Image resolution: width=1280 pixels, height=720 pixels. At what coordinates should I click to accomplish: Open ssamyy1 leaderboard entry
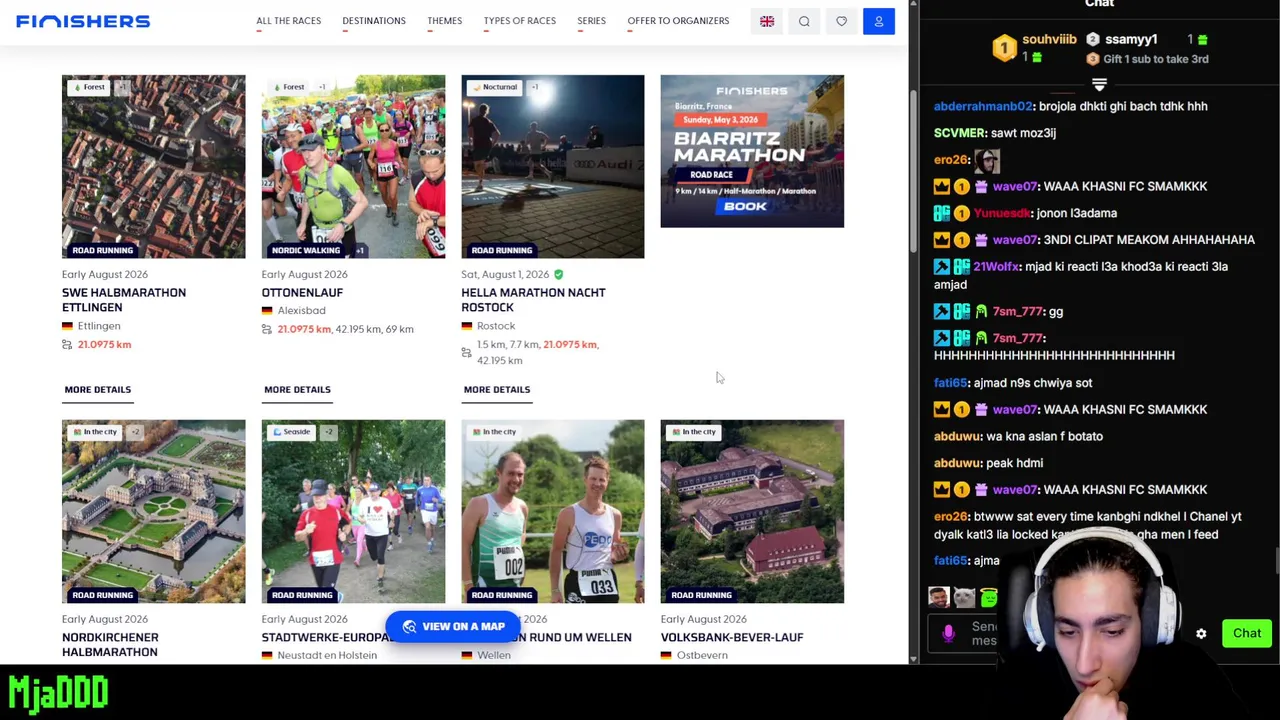pos(1131,39)
